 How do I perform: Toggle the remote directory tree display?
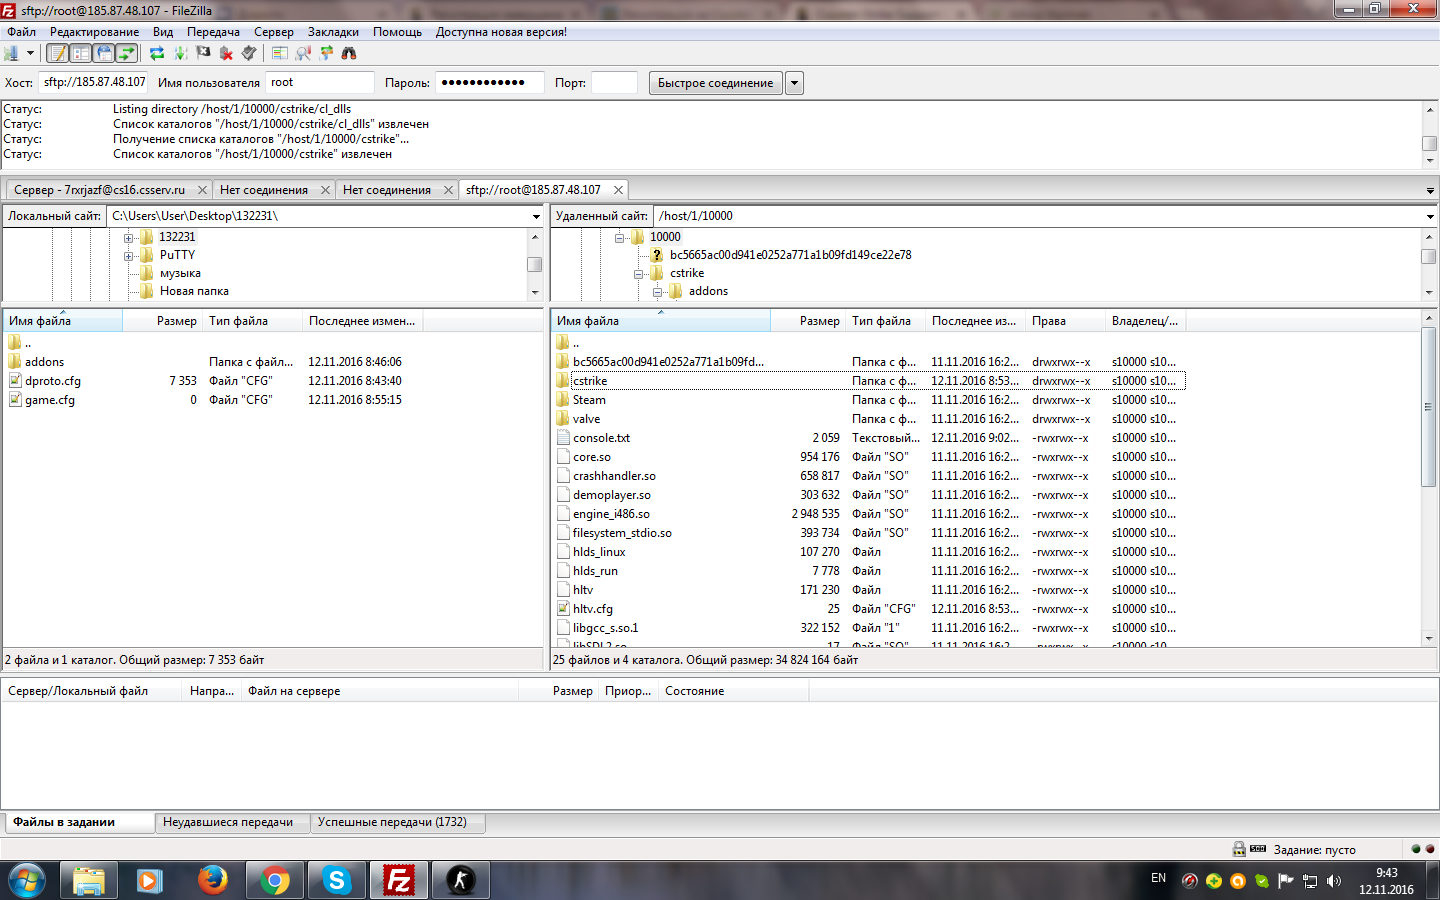click(x=104, y=53)
